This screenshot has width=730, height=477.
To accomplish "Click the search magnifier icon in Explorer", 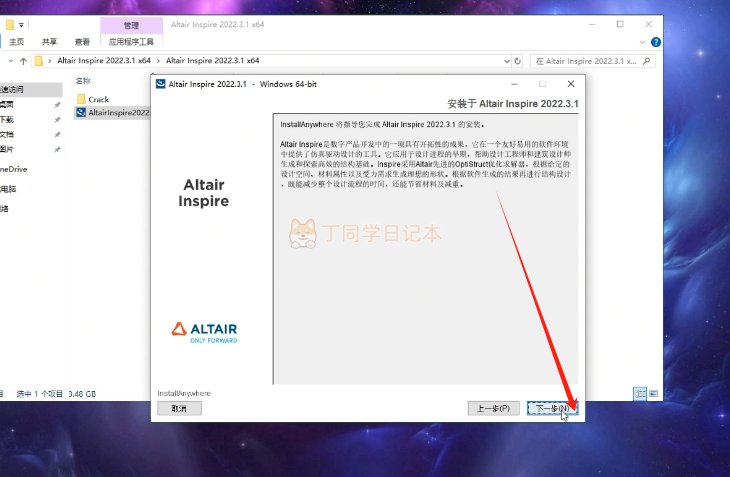I will tap(647, 61).
